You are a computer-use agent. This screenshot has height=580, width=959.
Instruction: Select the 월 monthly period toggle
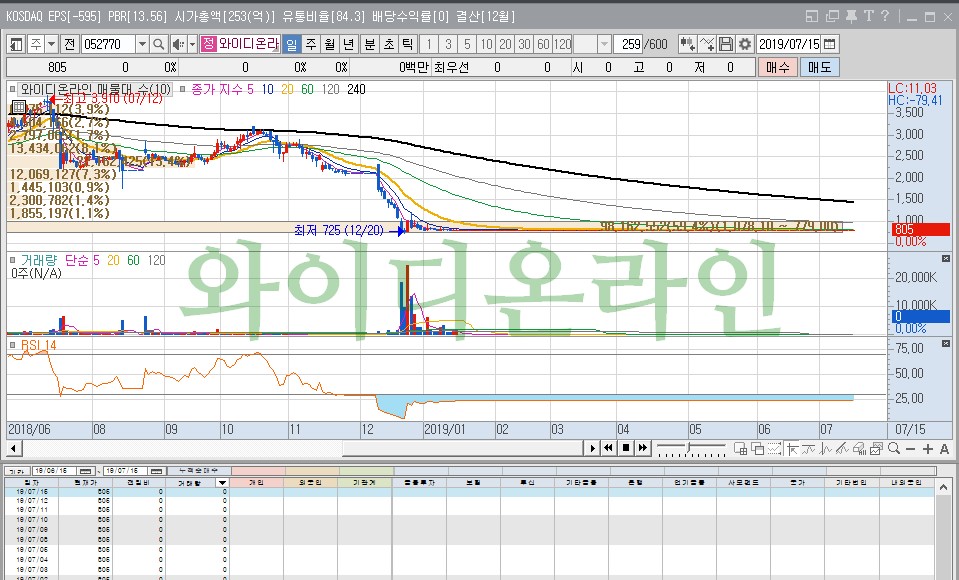click(x=330, y=44)
